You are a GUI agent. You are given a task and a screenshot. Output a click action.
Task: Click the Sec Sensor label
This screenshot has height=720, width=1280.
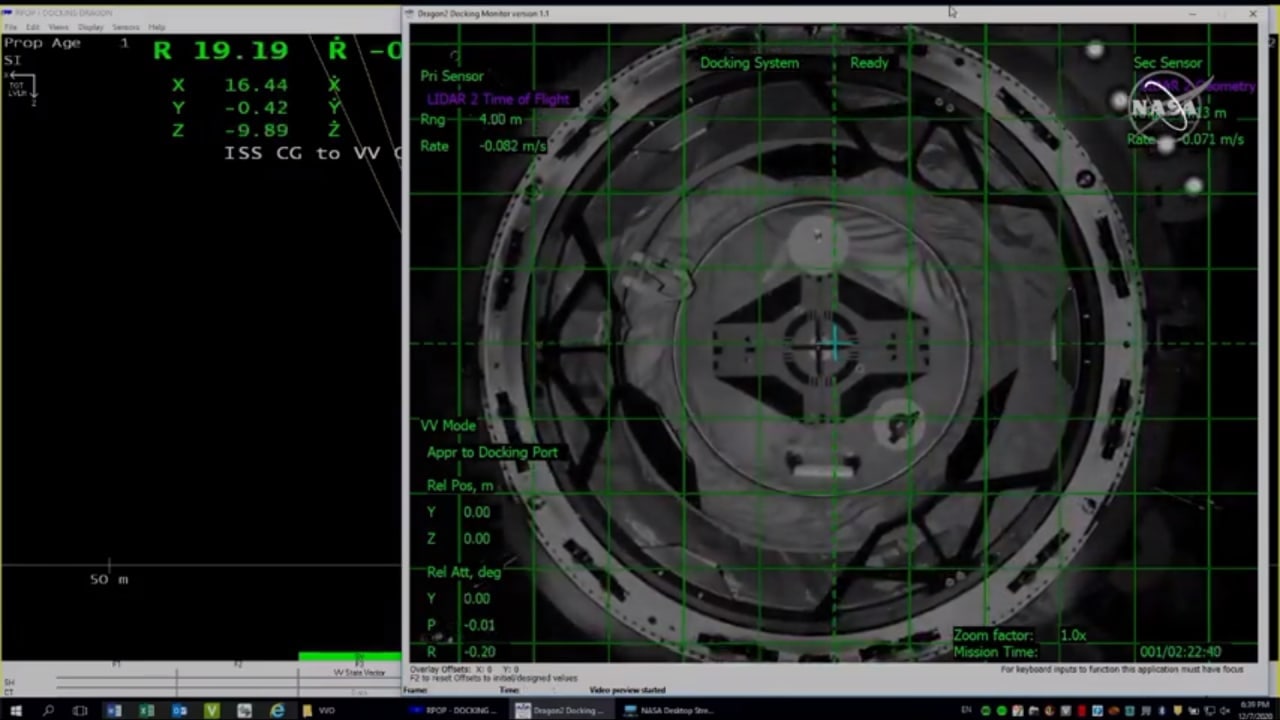point(1167,63)
